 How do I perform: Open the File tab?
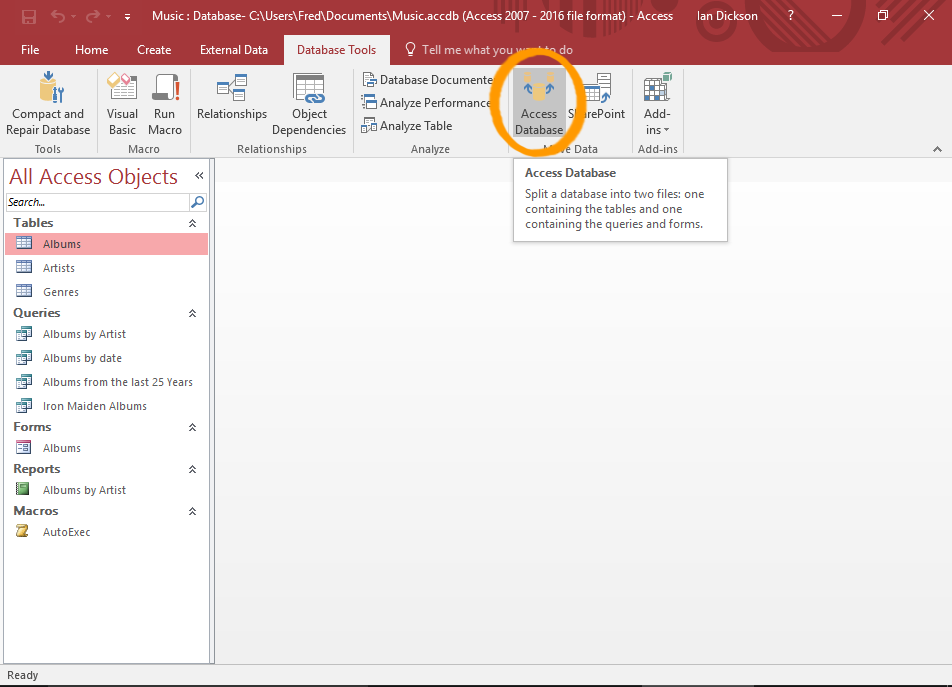point(30,50)
